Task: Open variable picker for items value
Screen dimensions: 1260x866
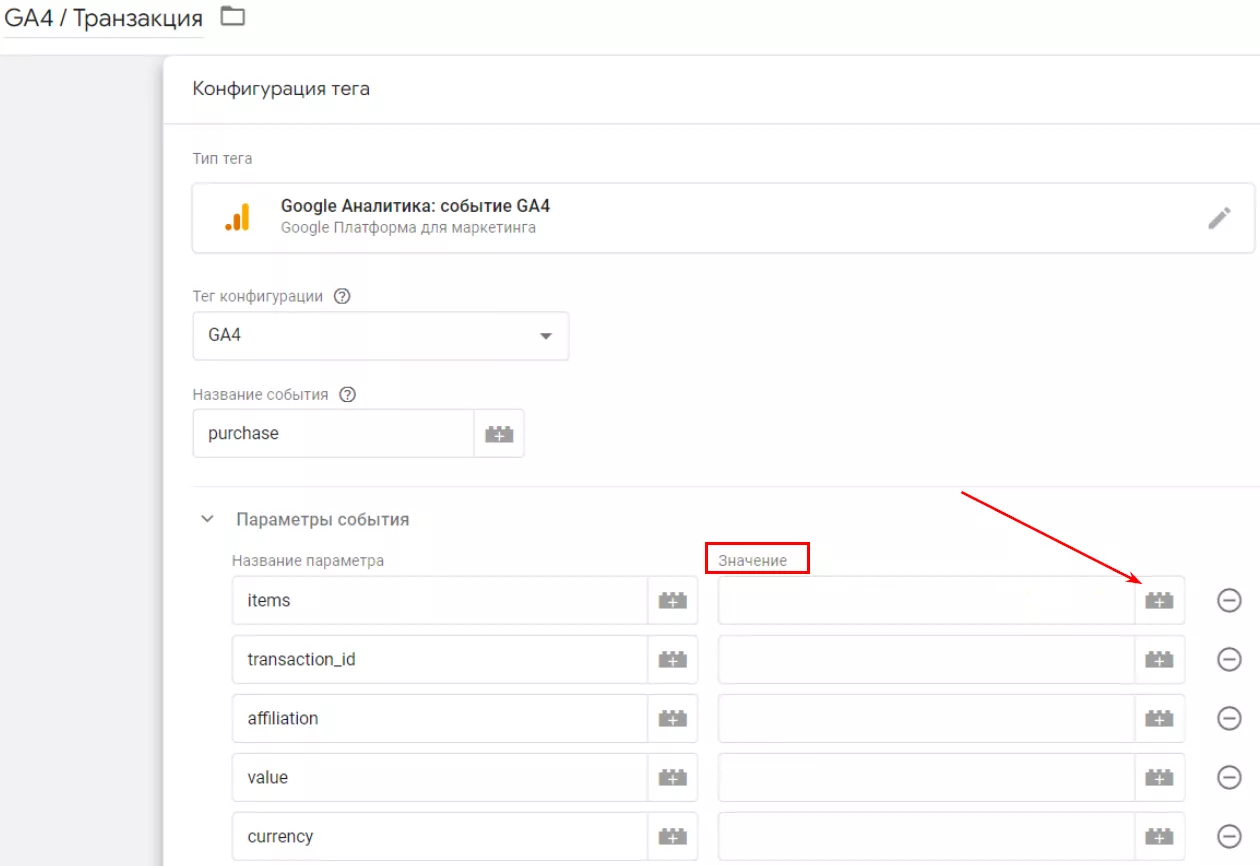Action: tap(1159, 600)
